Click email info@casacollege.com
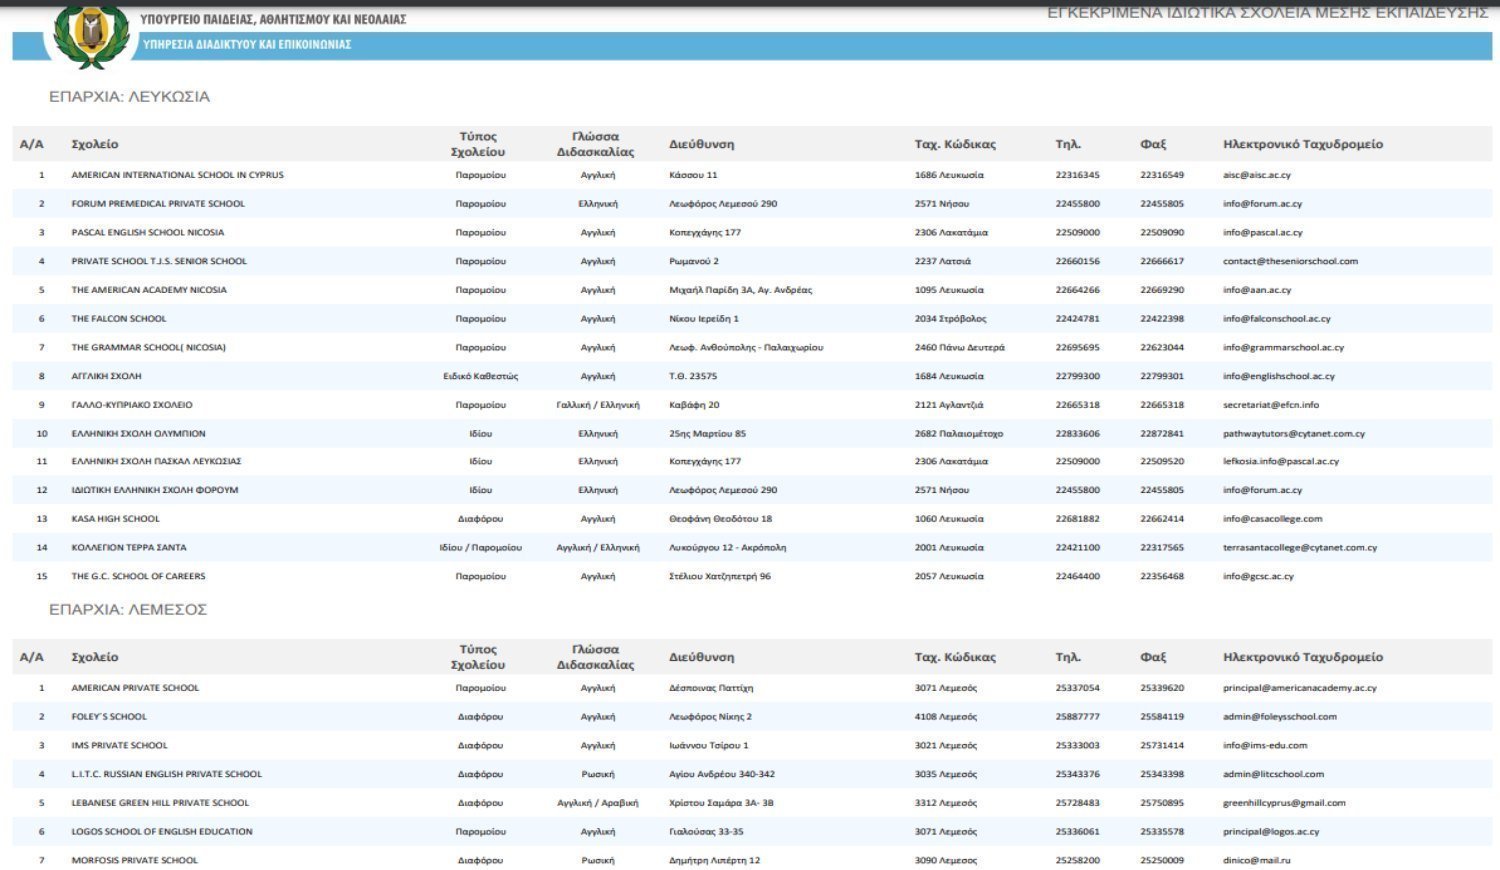Image resolution: width=1500 pixels, height=870 pixels. (1273, 519)
